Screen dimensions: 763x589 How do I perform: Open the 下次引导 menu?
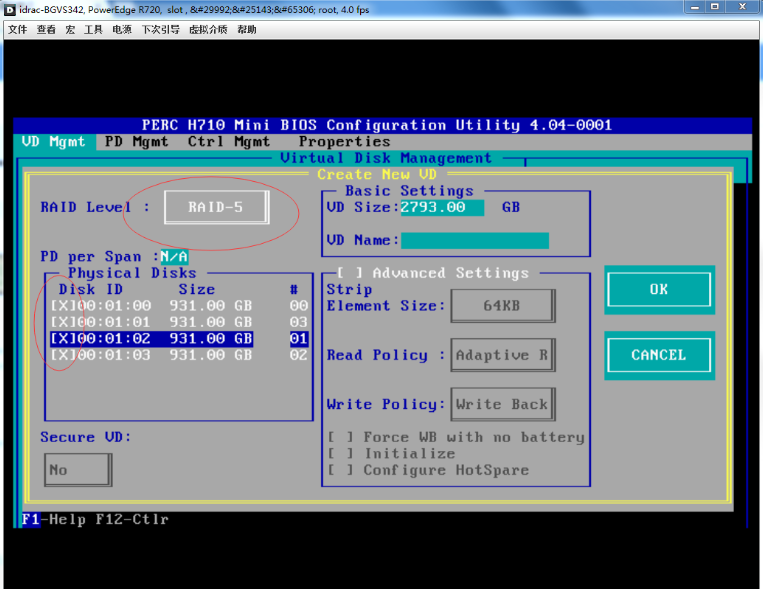(161, 30)
